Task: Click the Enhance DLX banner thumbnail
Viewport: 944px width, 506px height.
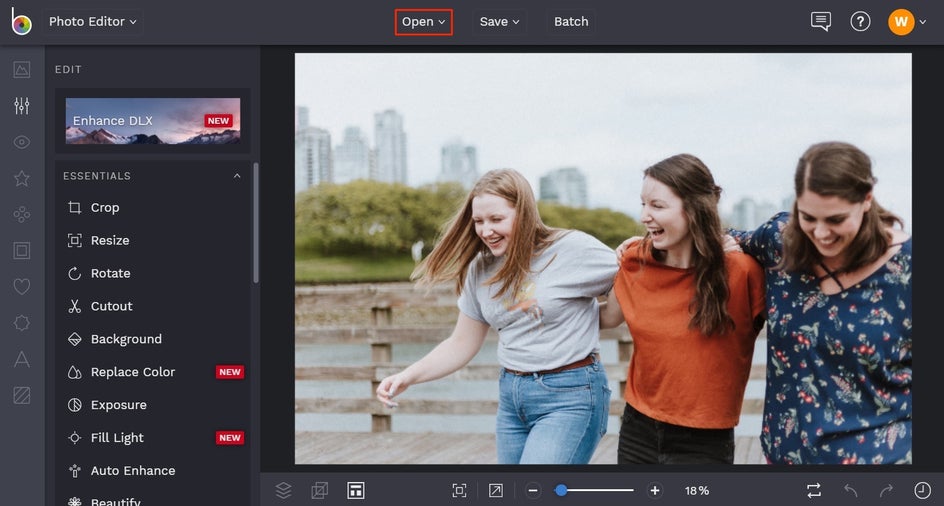Action: point(153,121)
